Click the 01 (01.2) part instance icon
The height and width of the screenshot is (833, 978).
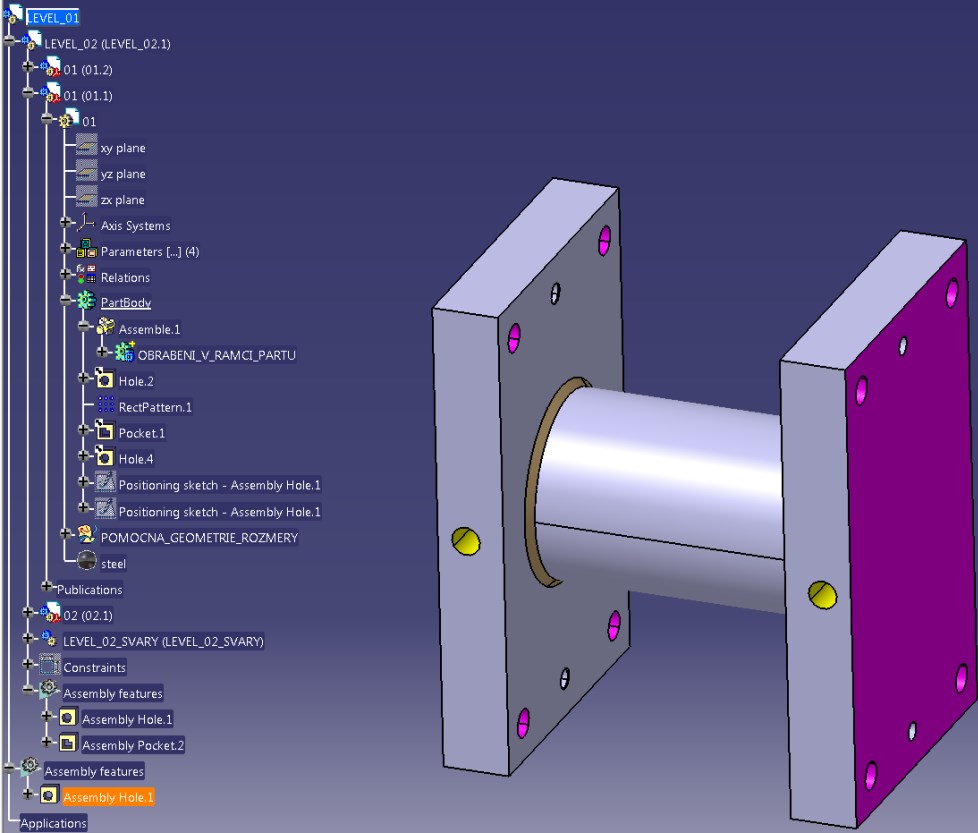[51, 67]
